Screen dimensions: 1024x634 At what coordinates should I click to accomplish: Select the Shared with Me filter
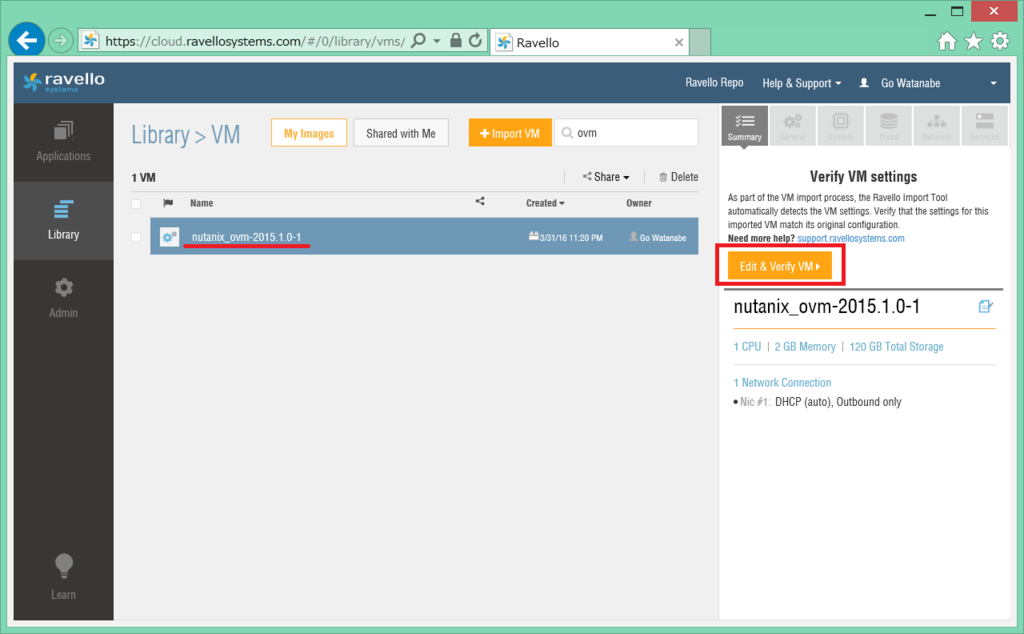pos(400,133)
